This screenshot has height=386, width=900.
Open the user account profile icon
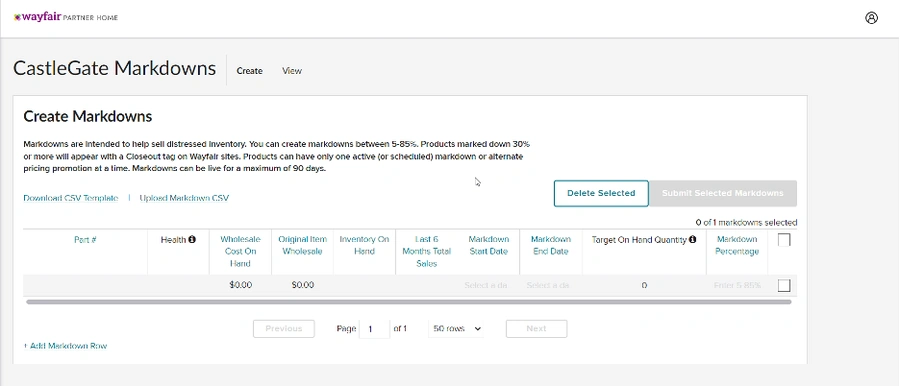coord(871,18)
